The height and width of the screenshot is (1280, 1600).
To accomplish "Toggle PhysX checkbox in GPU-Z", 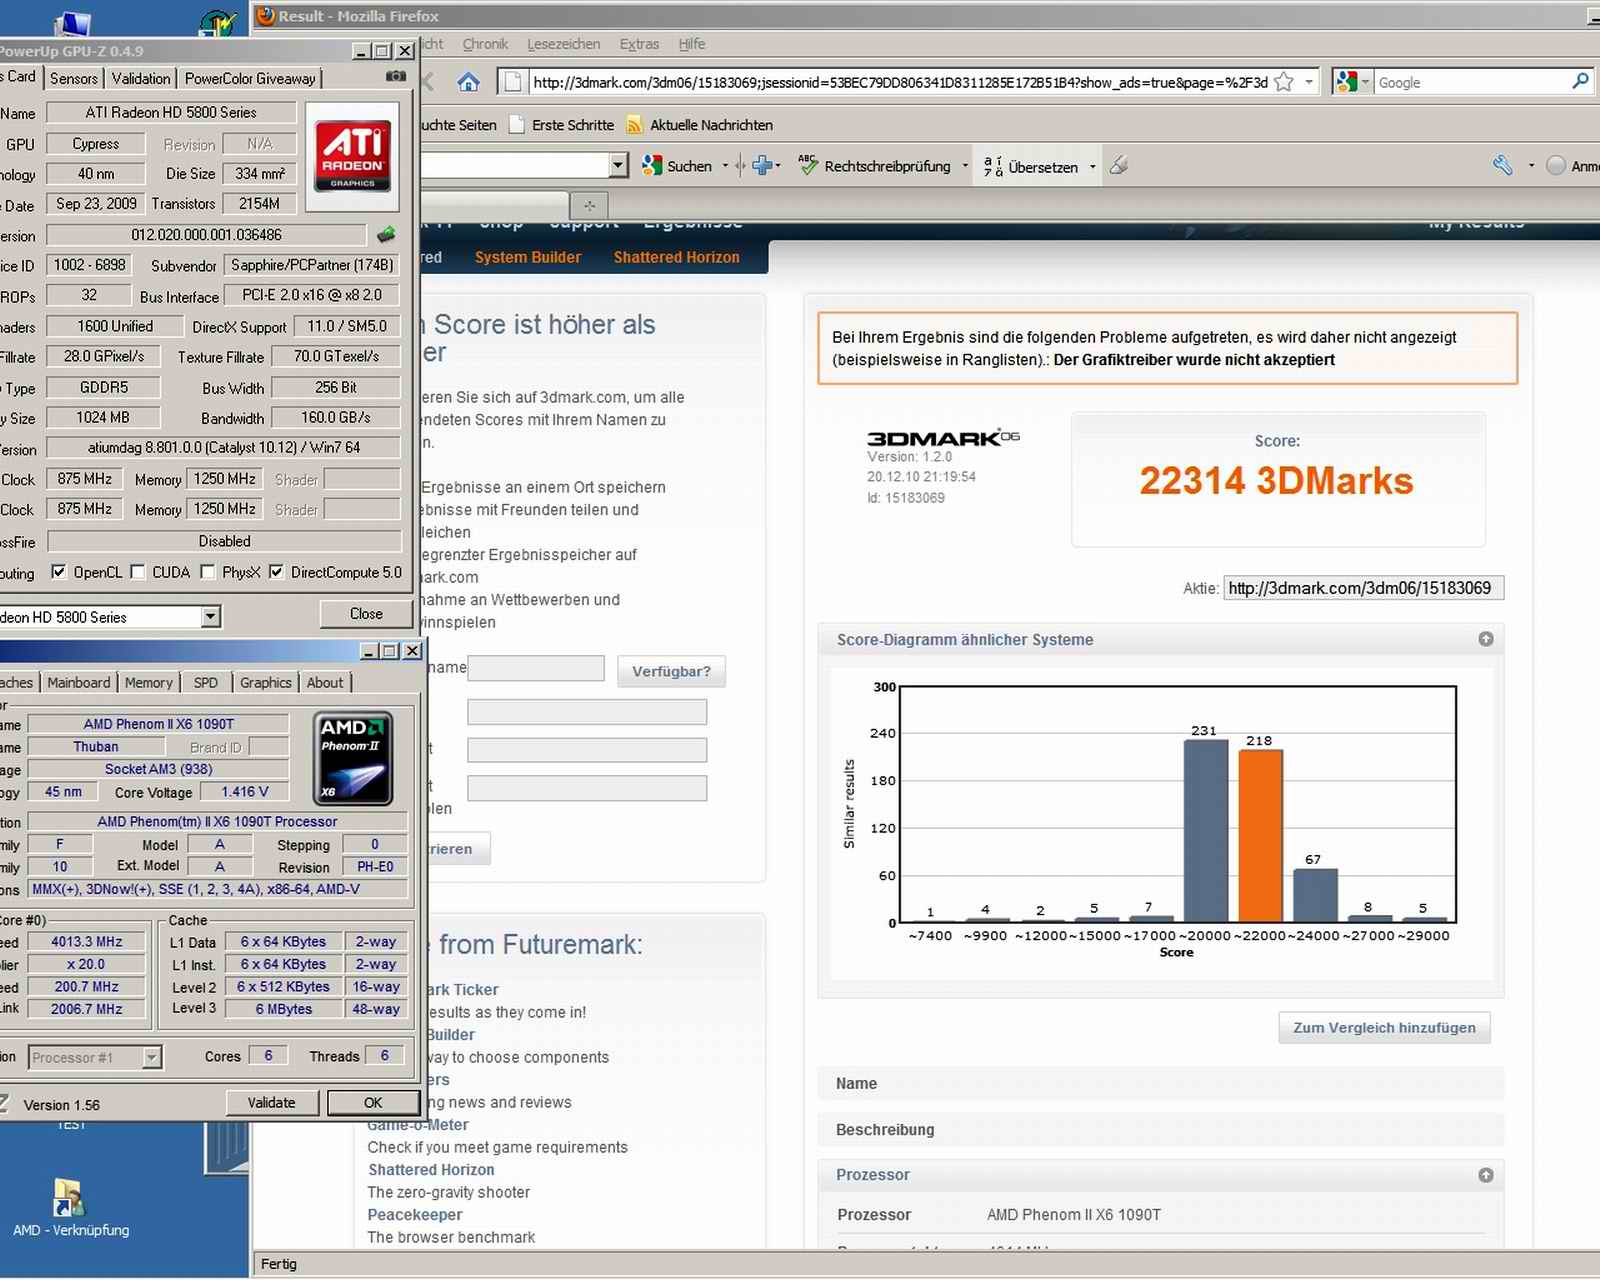I will coord(208,572).
